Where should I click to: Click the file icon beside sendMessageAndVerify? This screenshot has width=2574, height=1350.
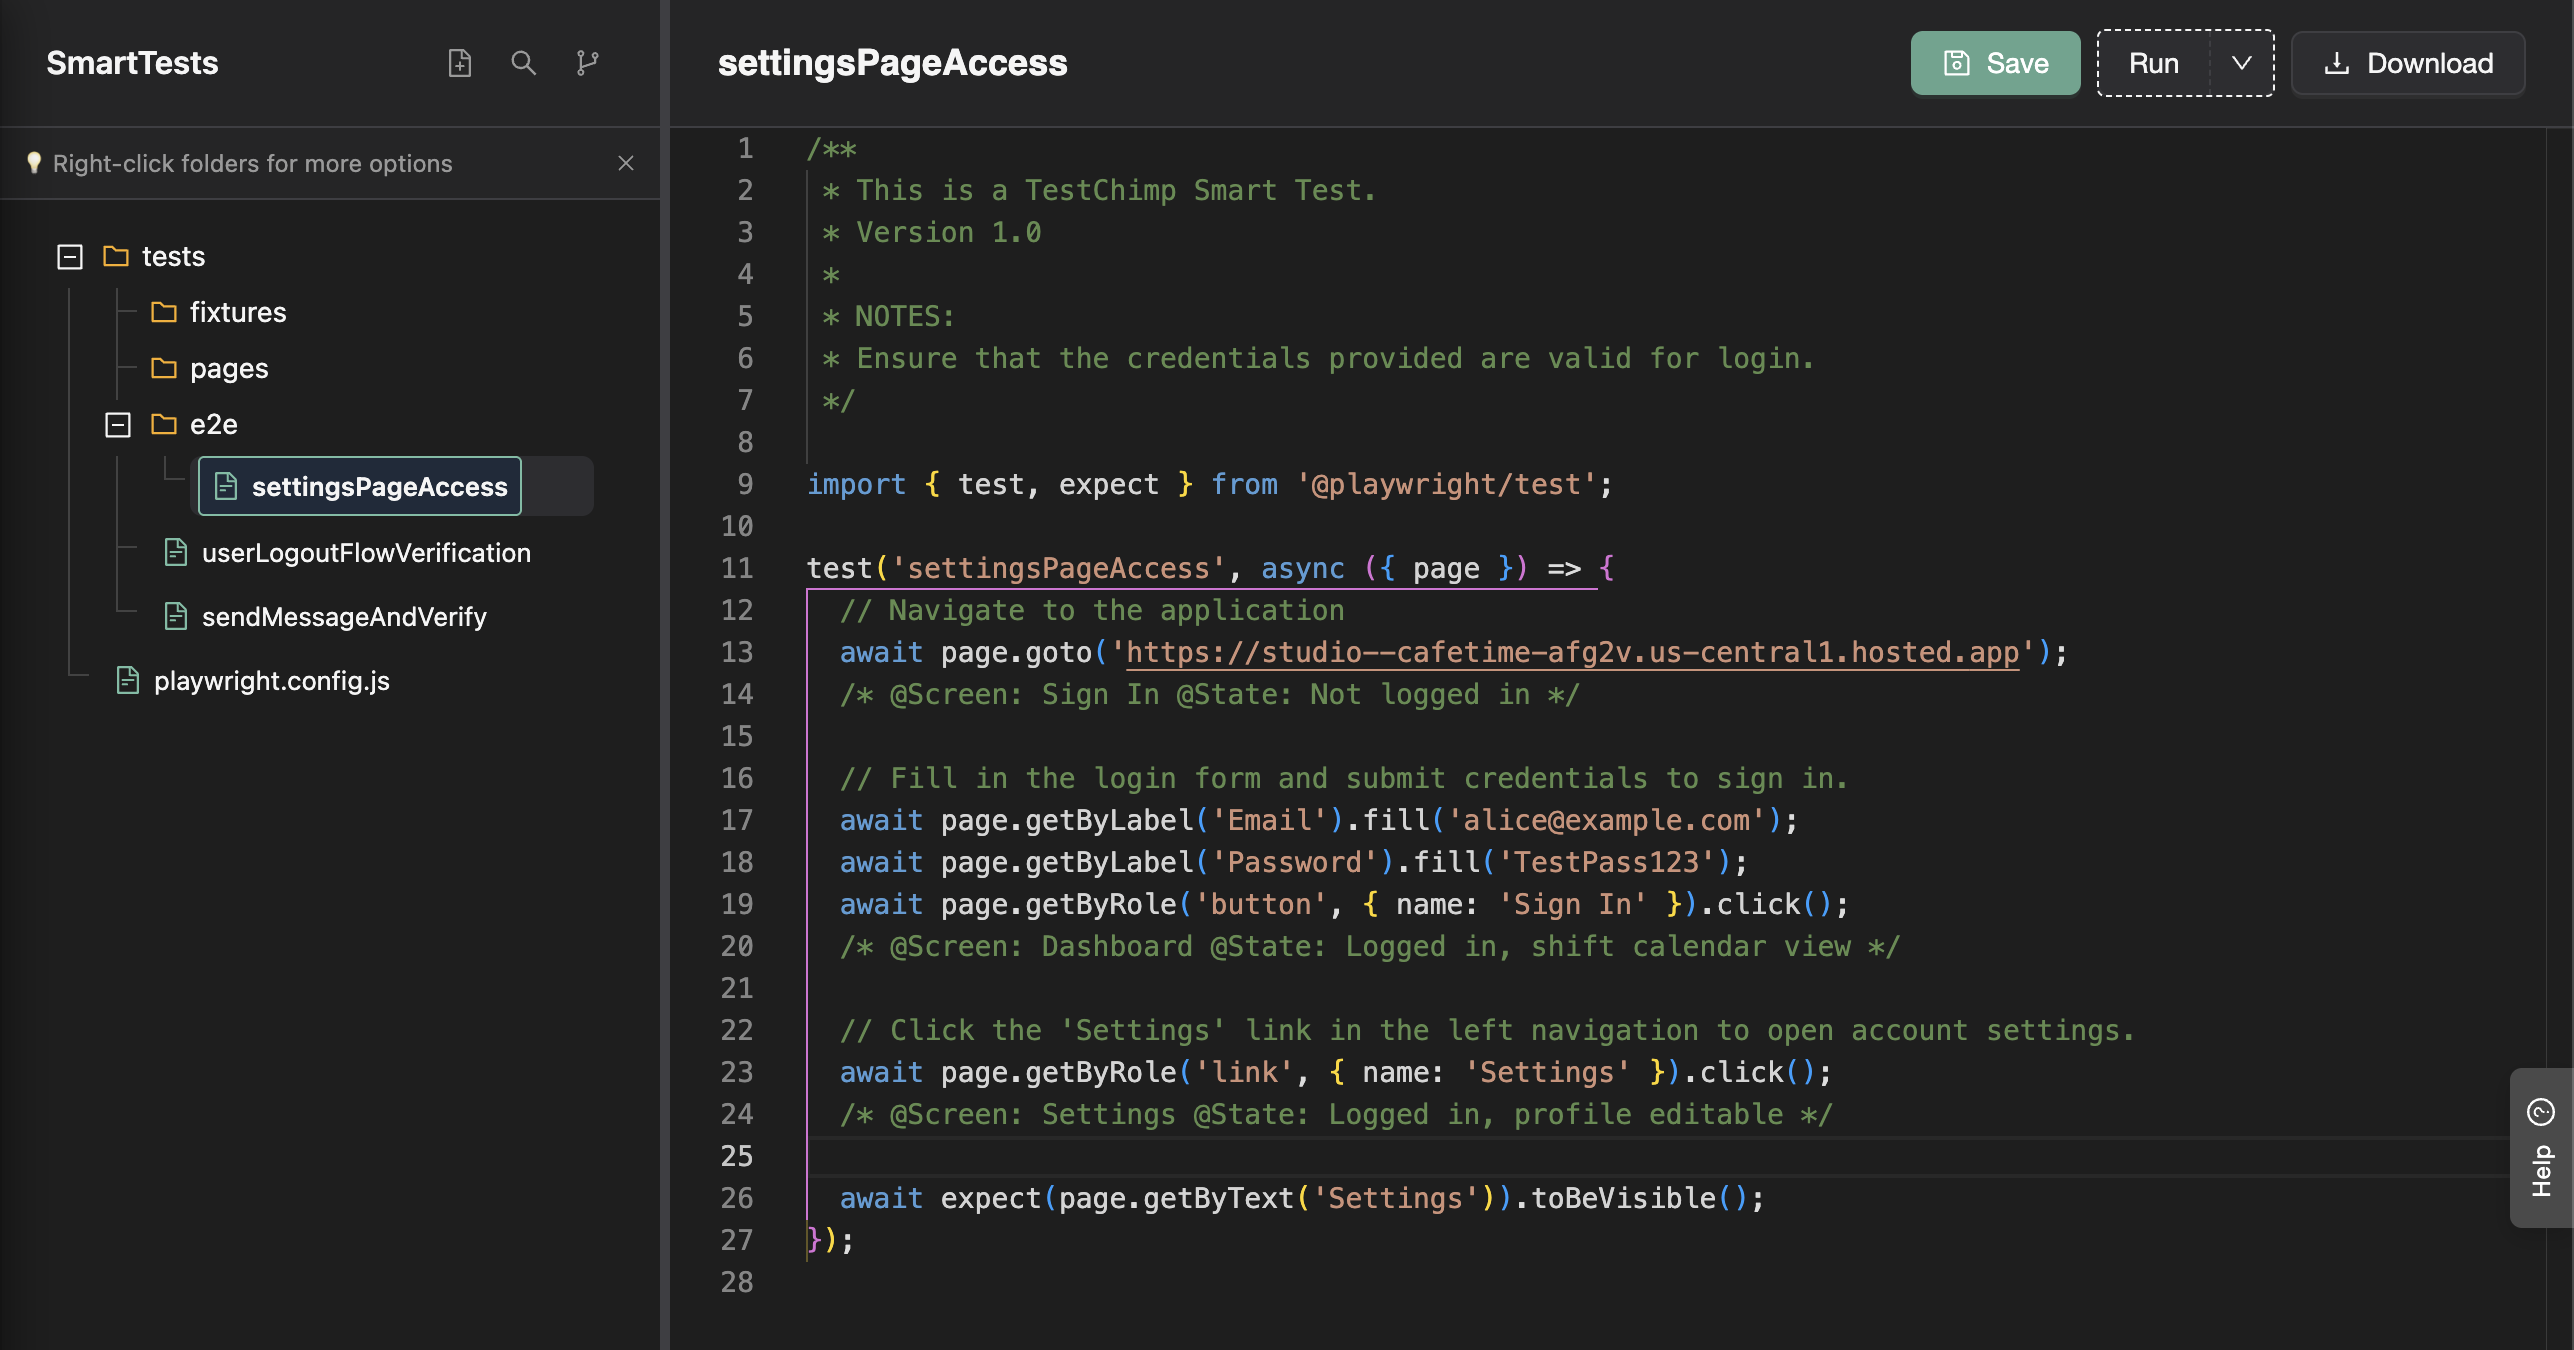[176, 616]
